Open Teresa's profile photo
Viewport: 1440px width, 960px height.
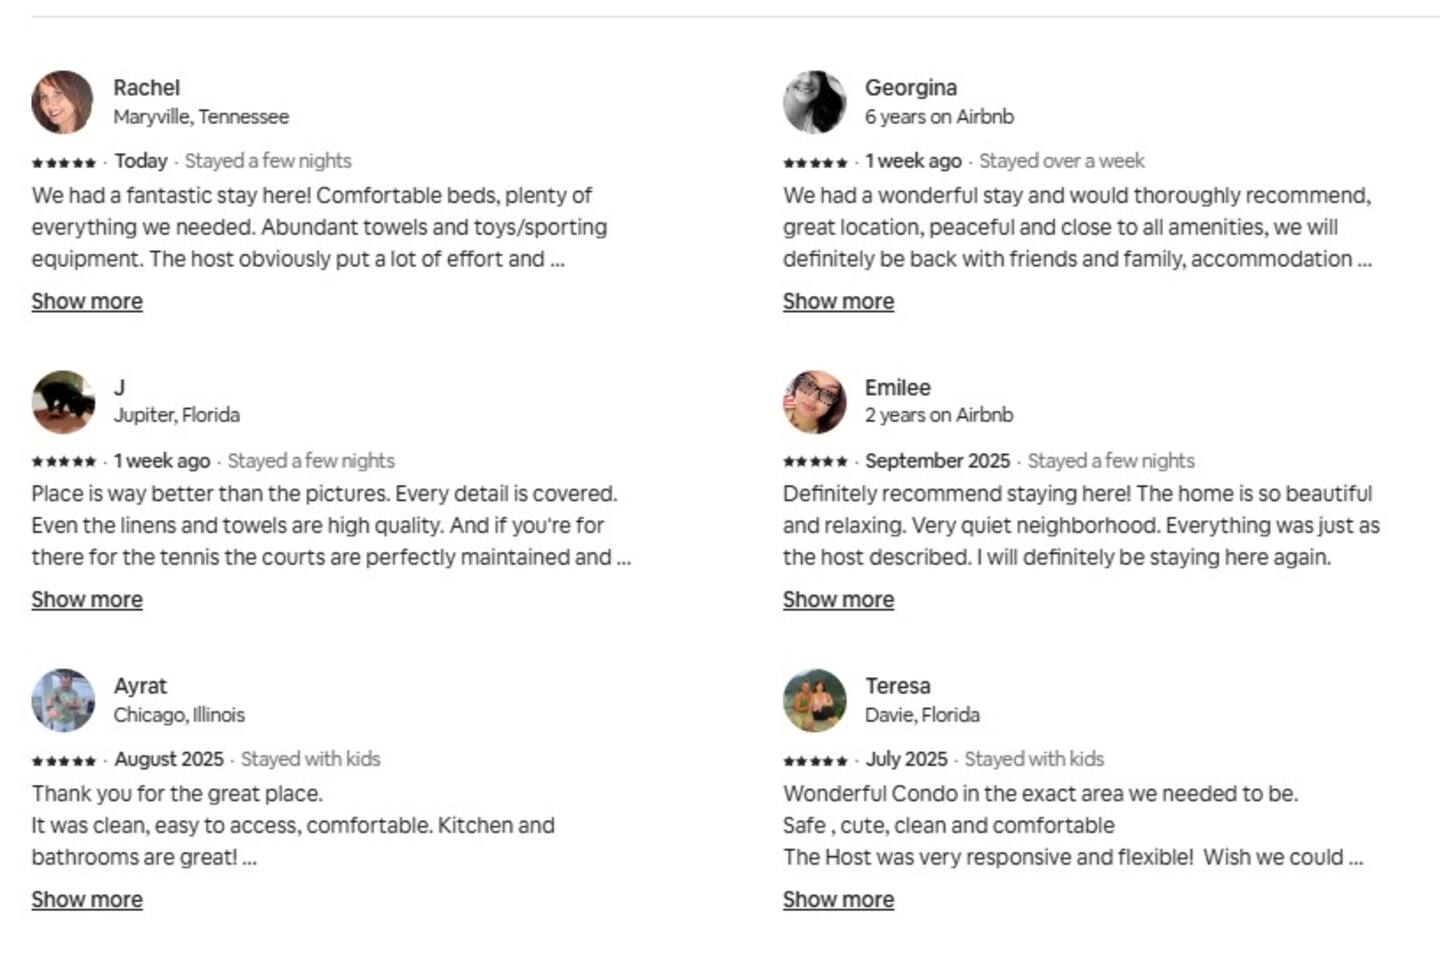(814, 700)
